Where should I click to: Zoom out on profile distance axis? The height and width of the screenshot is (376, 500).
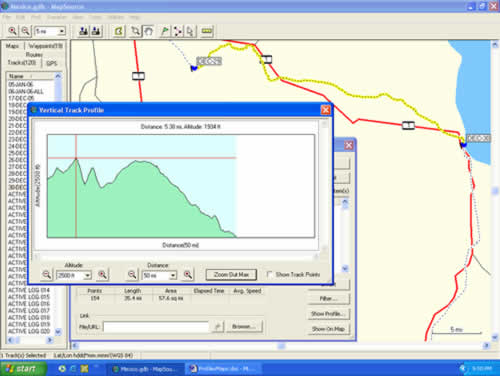coord(132,275)
